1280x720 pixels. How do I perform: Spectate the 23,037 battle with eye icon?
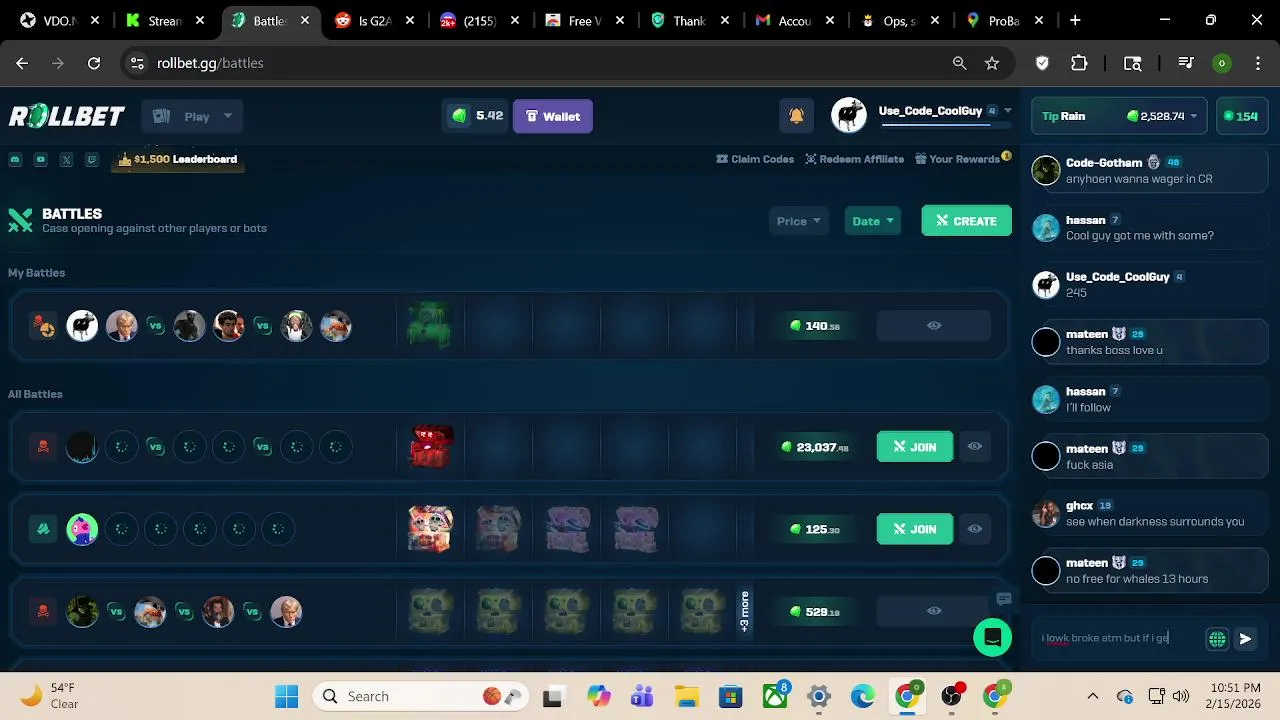coord(975,447)
